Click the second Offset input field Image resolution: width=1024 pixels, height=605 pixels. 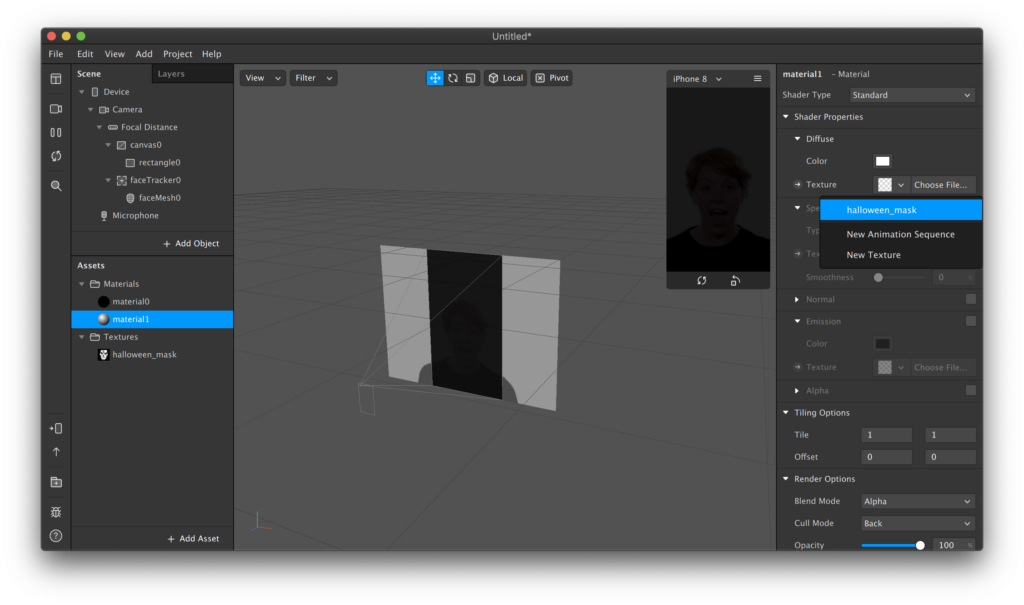[x=950, y=457]
